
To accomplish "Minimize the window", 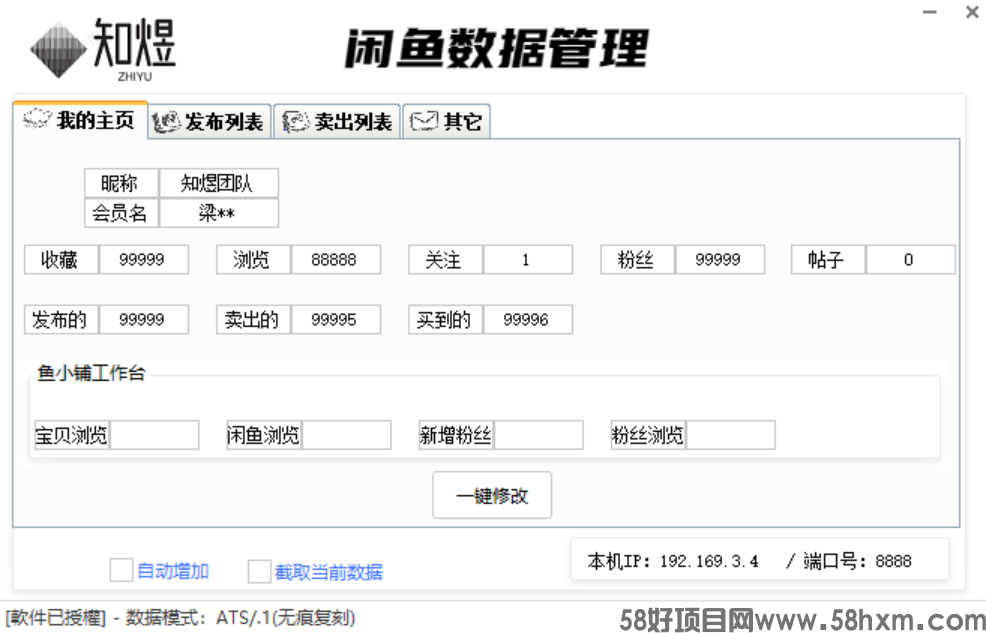I will (930, 12).
